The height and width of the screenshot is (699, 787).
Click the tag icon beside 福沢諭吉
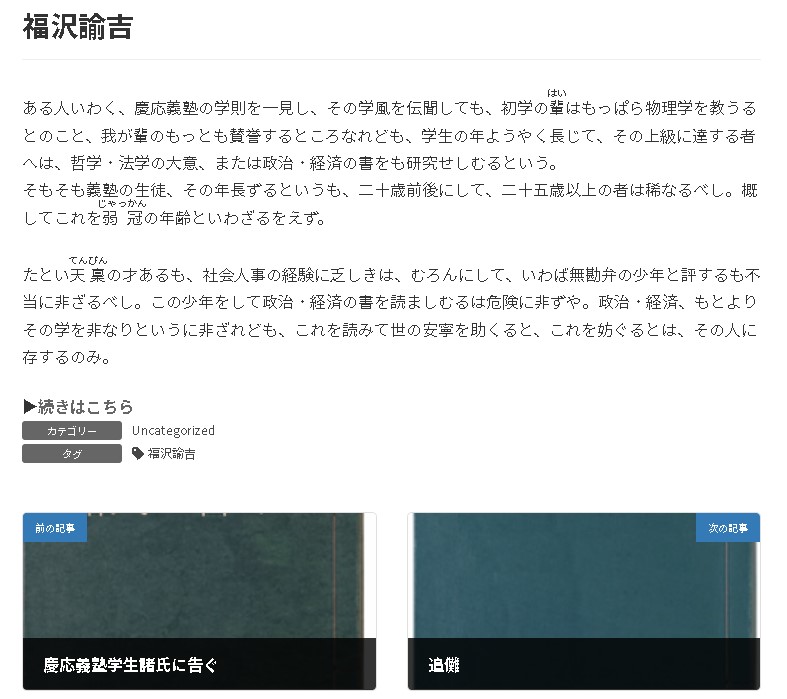click(138, 454)
